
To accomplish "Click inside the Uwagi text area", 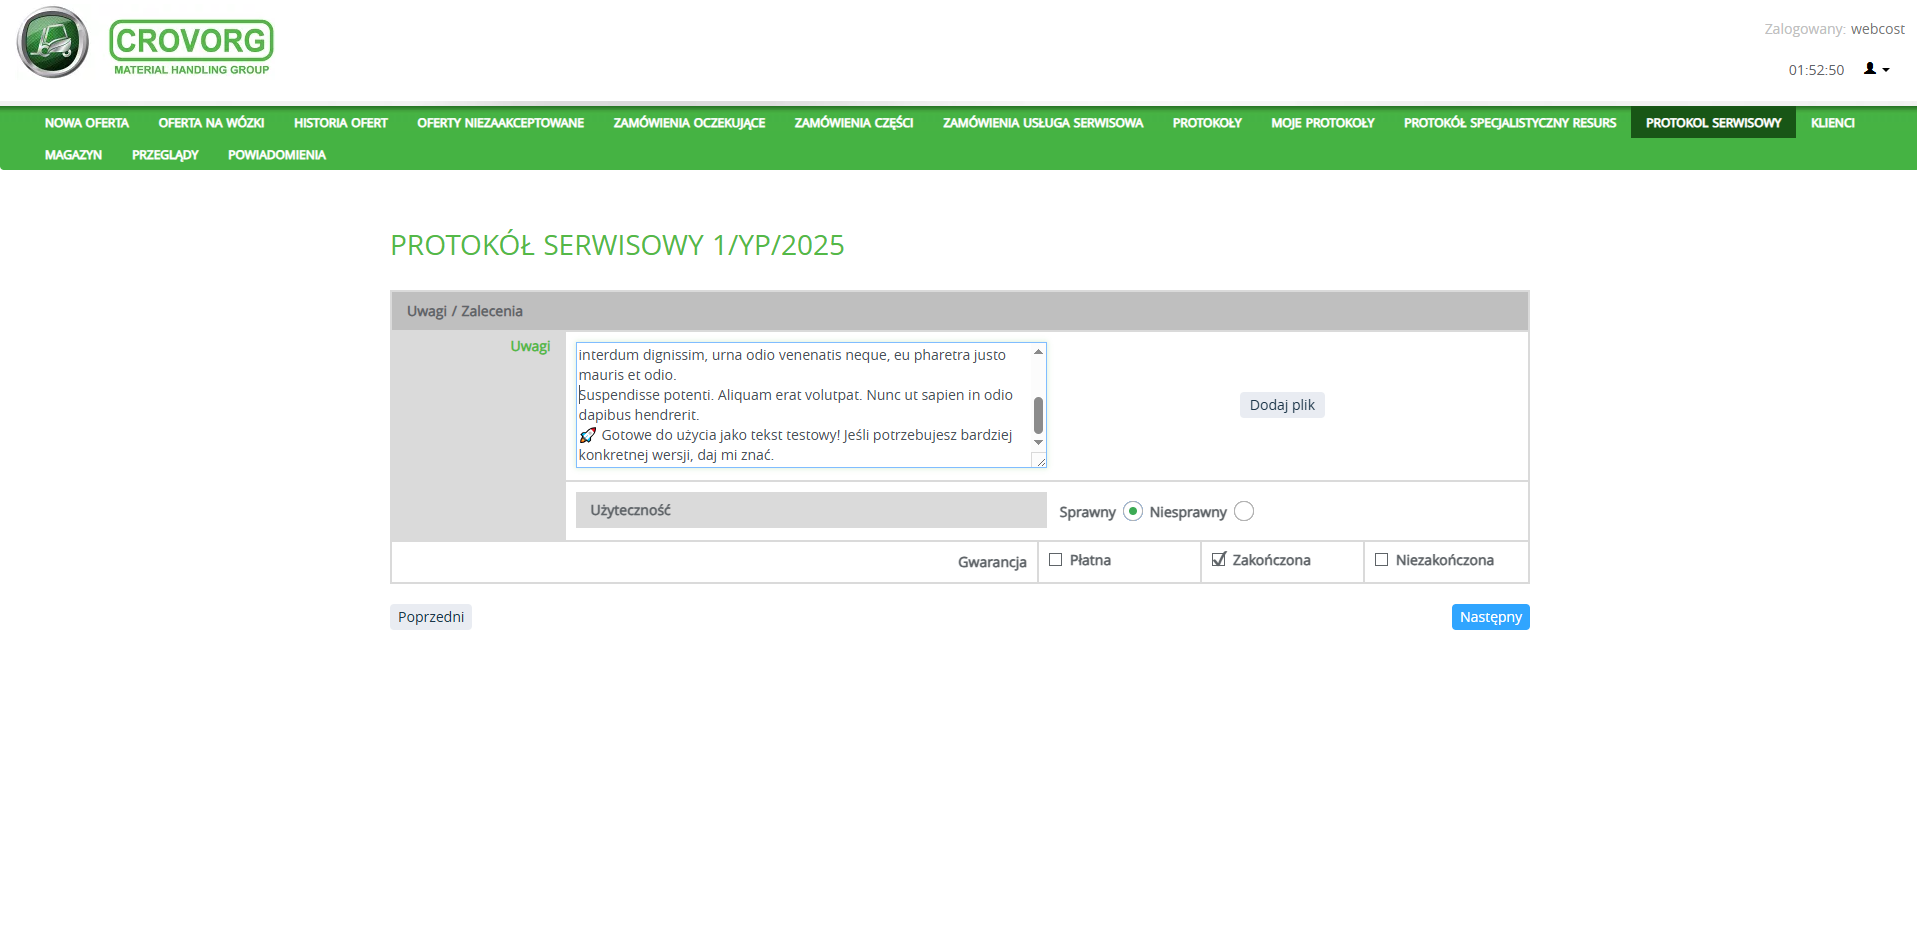I will coord(800,405).
